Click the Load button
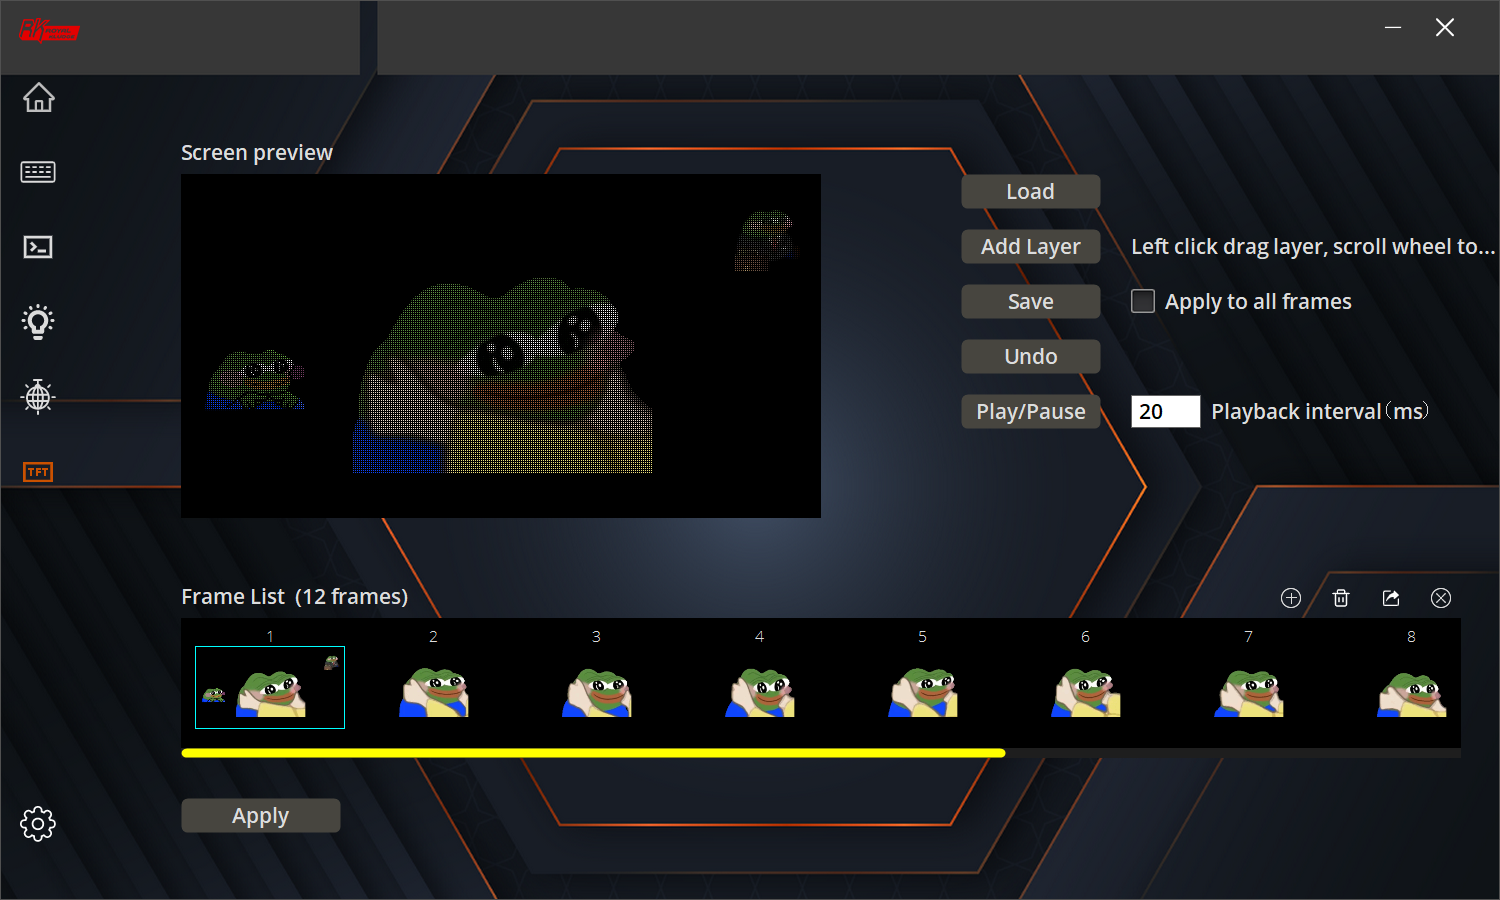 coord(1031,192)
